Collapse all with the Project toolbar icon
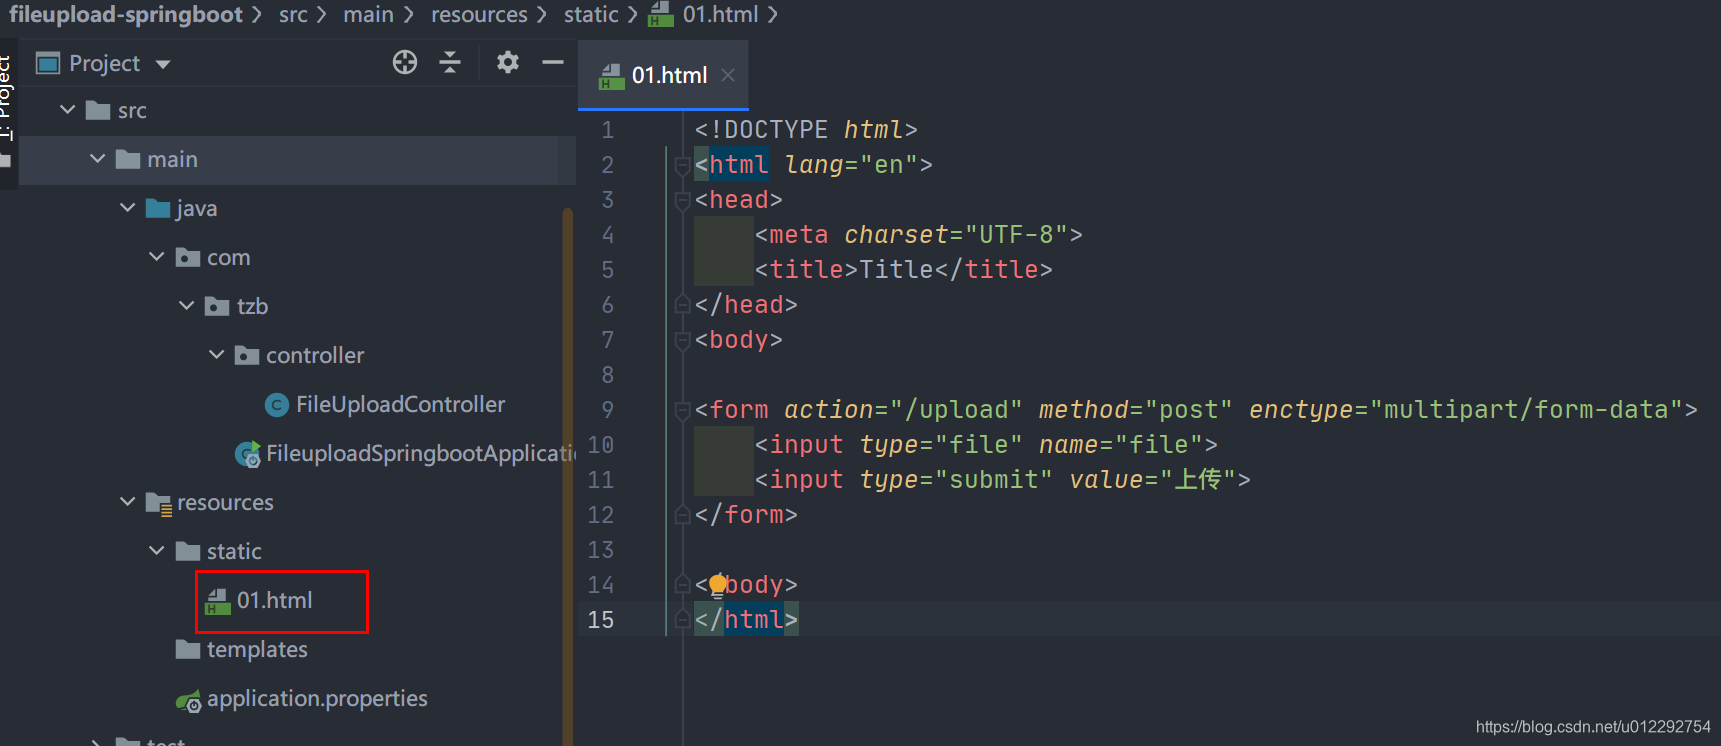The width and height of the screenshot is (1721, 746). click(x=450, y=63)
